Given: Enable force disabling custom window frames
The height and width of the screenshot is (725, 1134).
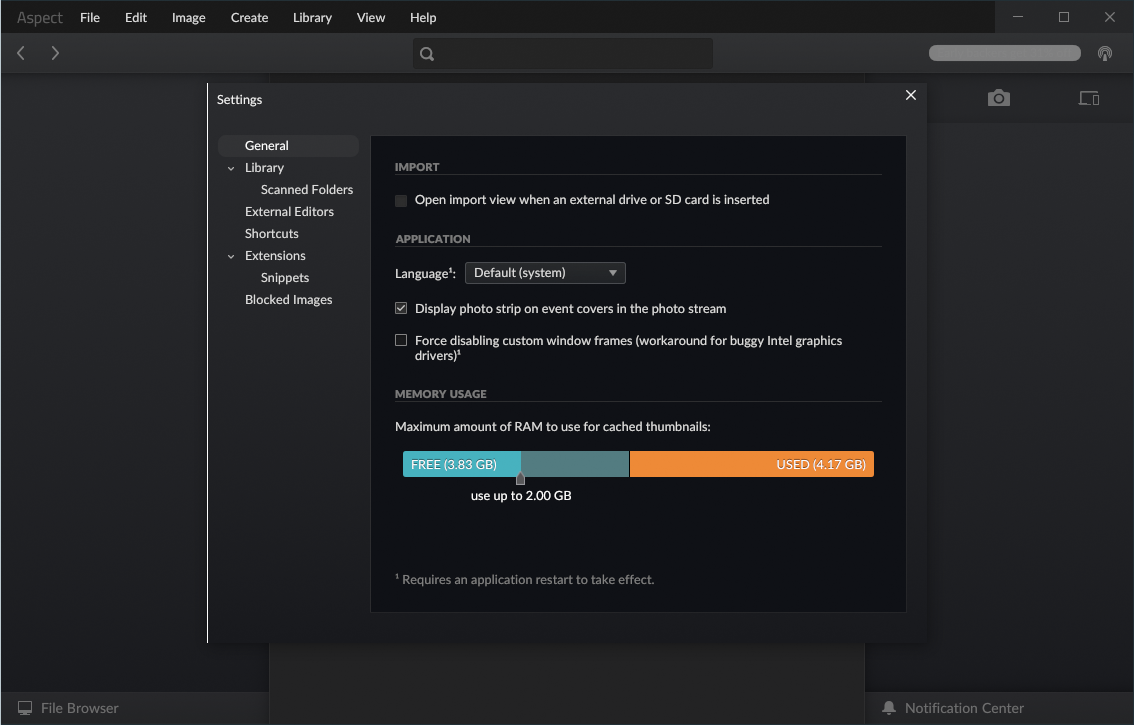Looking at the screenshot, I should (401, 341).
